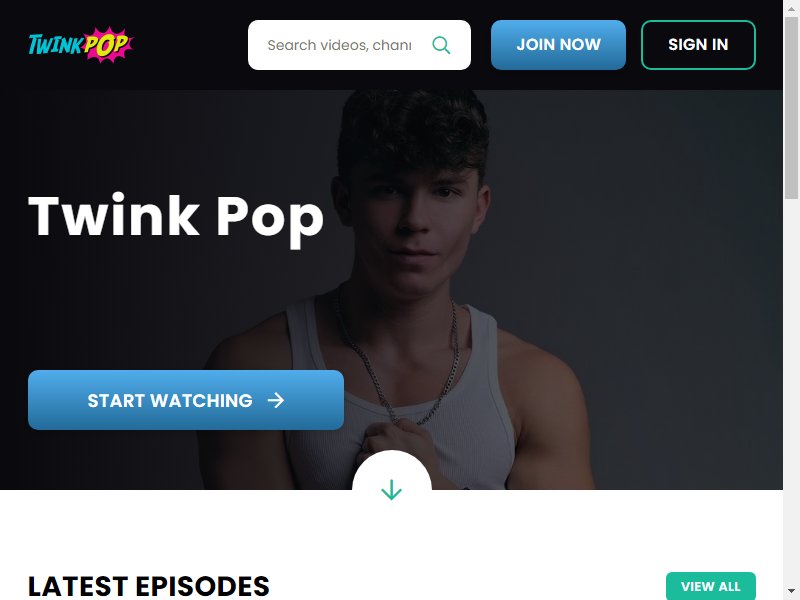Click the teal Twink word in the logo
This screenshot has width=800, height=600.
(x=55, y=45)
